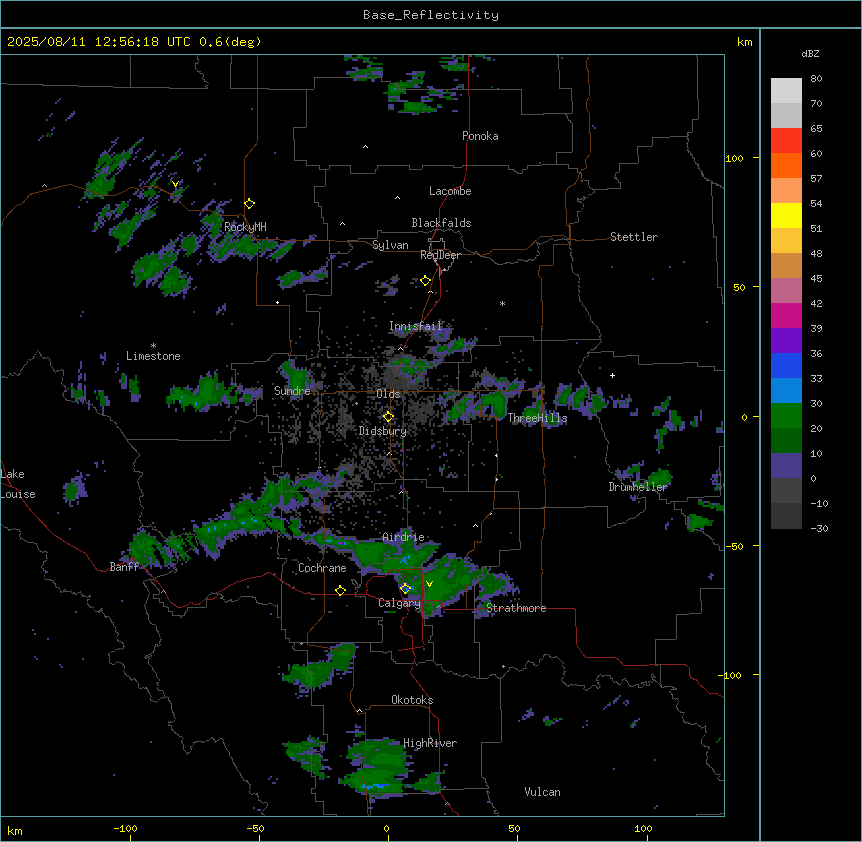The image size is (862, 842).
Task: Click the Innisfail city label
Action: point(415,326)
